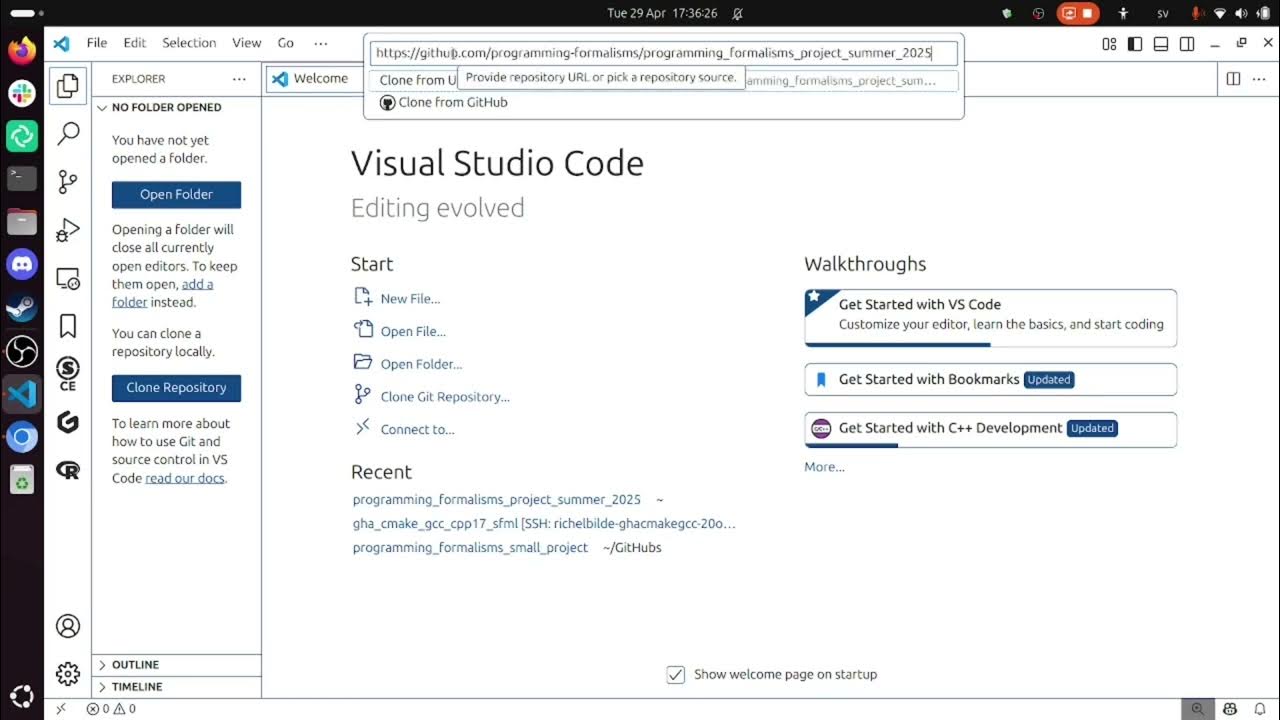The height and width of the screenshot is (720, 1280).
Task: Toggle the primary side bar layout button
Action: coord(1135,44)
